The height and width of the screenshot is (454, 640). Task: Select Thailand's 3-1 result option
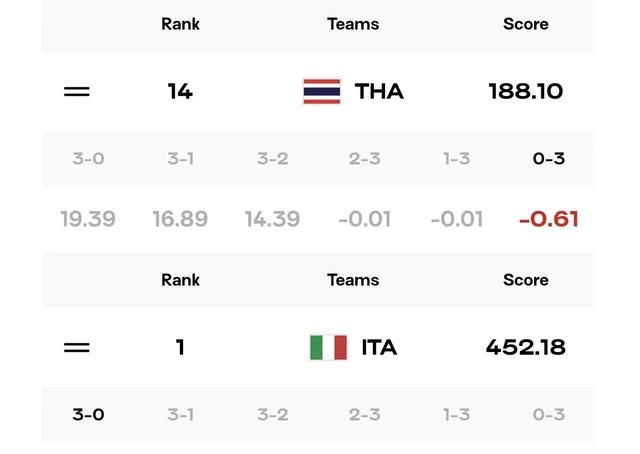(180, 158)
